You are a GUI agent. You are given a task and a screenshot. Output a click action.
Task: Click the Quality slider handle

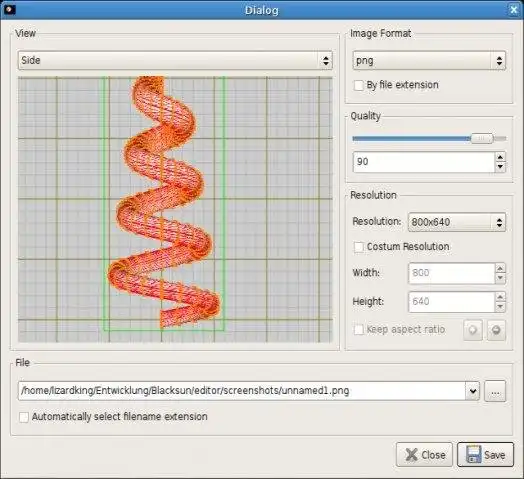tap(482, 138)
